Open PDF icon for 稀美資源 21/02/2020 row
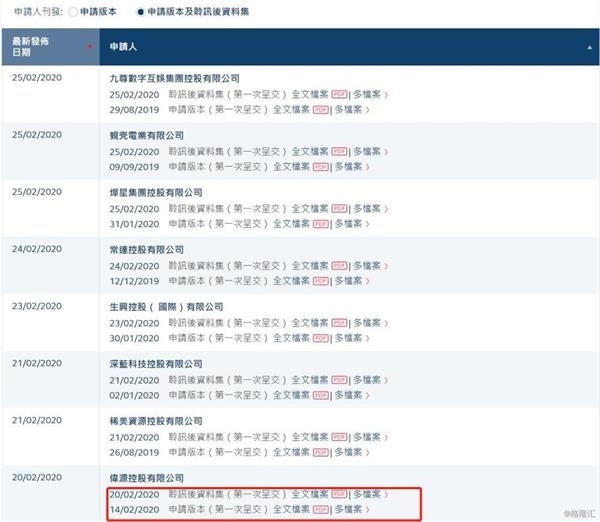This screenshot has width=600, height=522. point(339,437)
